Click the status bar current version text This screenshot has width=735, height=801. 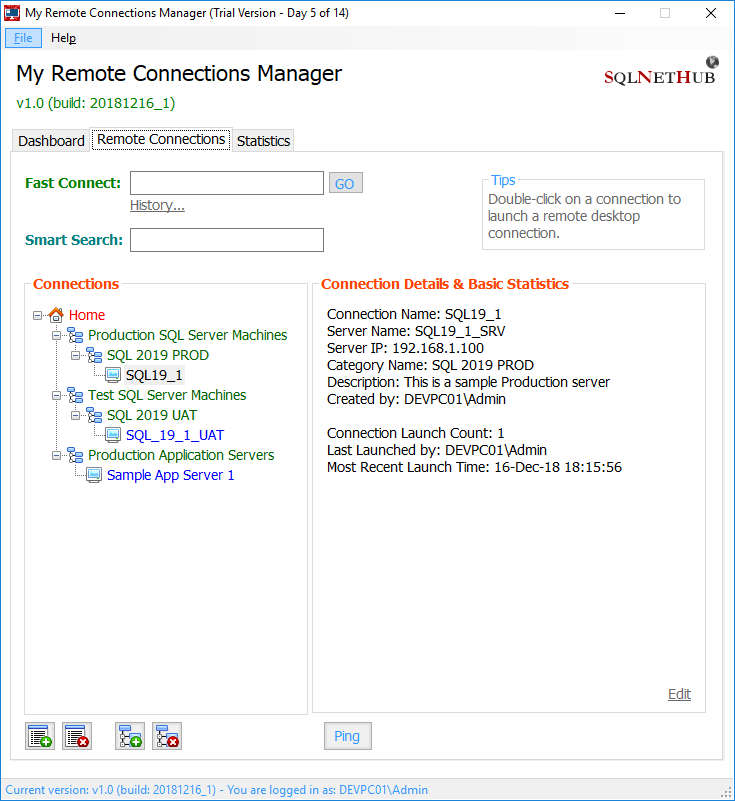pyautogui.click(x=217, y=790)
